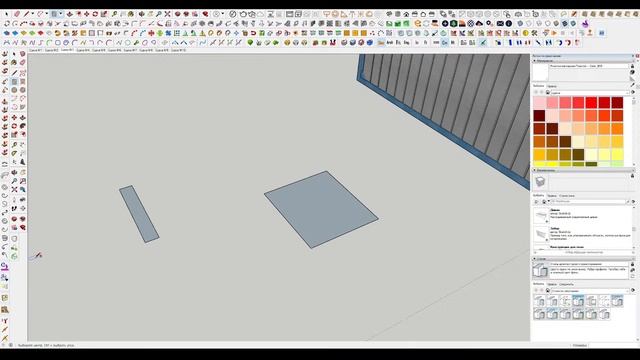Pick the Eraser tool in top toolbar
Viewport: 640px width, 360px height.
(17, 14)
